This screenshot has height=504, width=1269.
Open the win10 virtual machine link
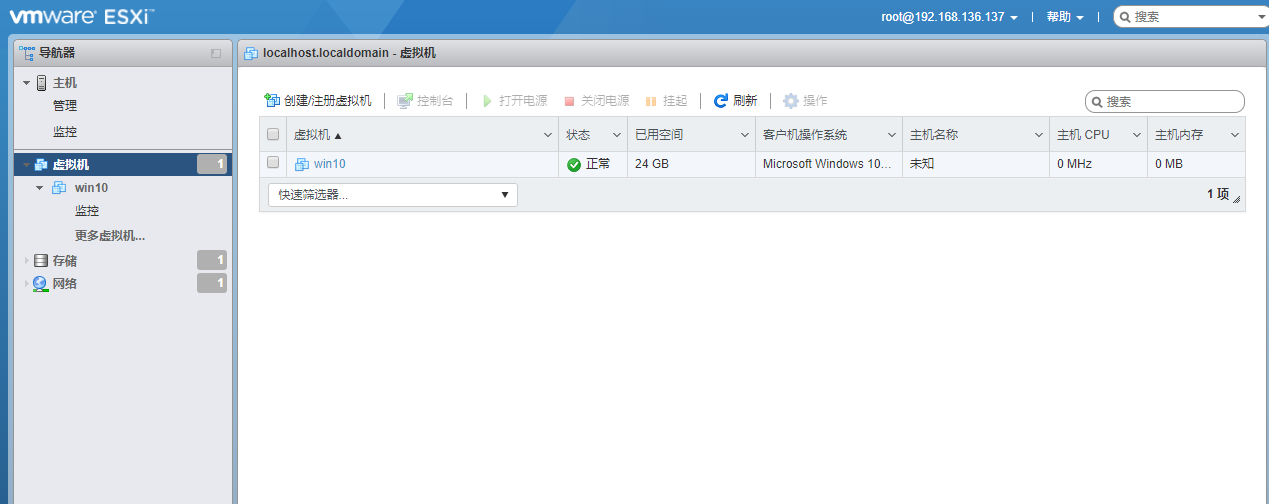(x=329, y=164)
